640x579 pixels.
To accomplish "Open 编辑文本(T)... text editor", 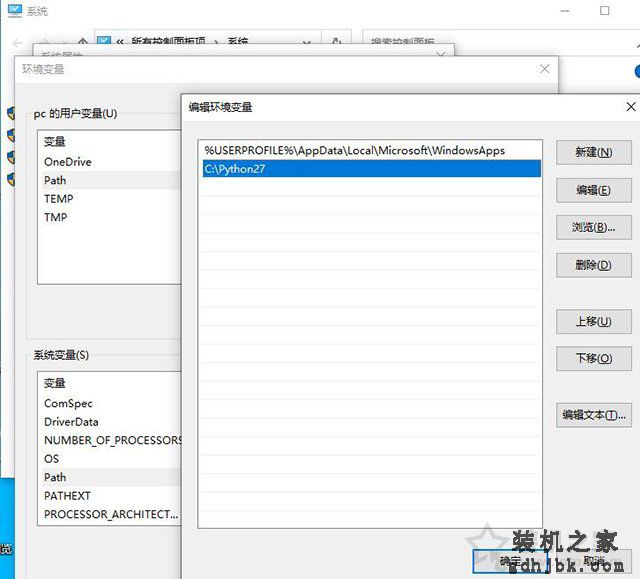I will pos(593,415).
